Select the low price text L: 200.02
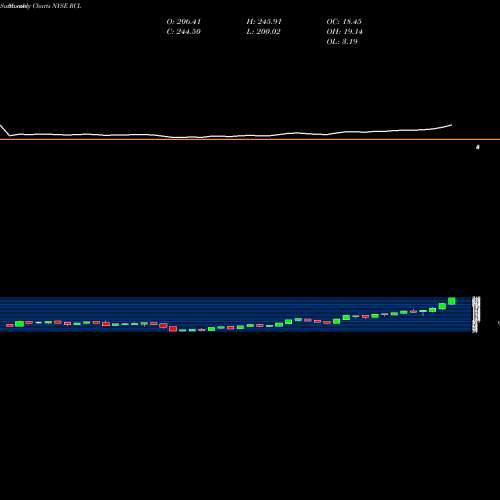Screen dimensions: 500x500 [x=263, y=32]
